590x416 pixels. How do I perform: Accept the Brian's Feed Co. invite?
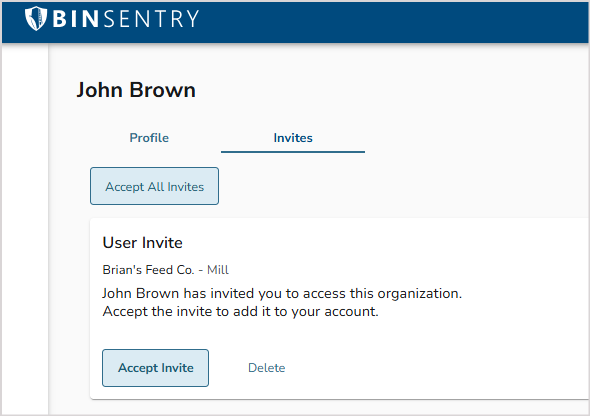tap(155, 368)
